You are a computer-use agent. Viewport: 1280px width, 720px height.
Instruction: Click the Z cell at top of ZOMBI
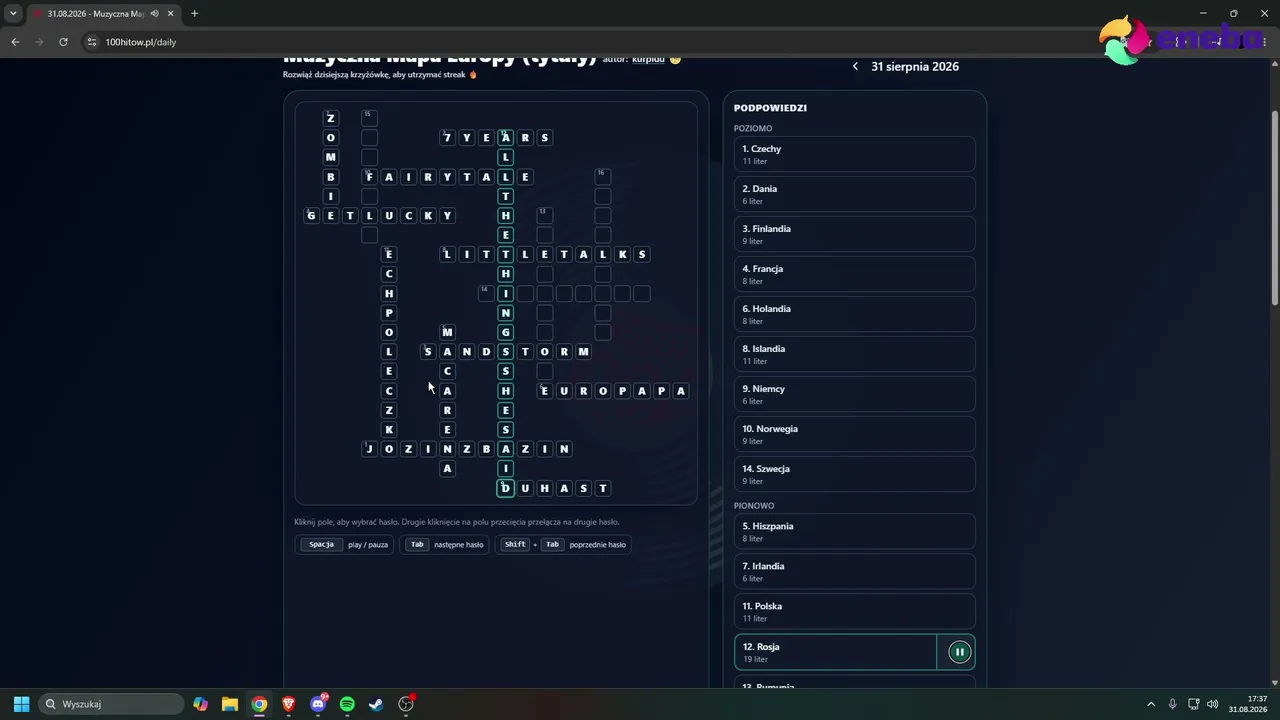[331, 118]
